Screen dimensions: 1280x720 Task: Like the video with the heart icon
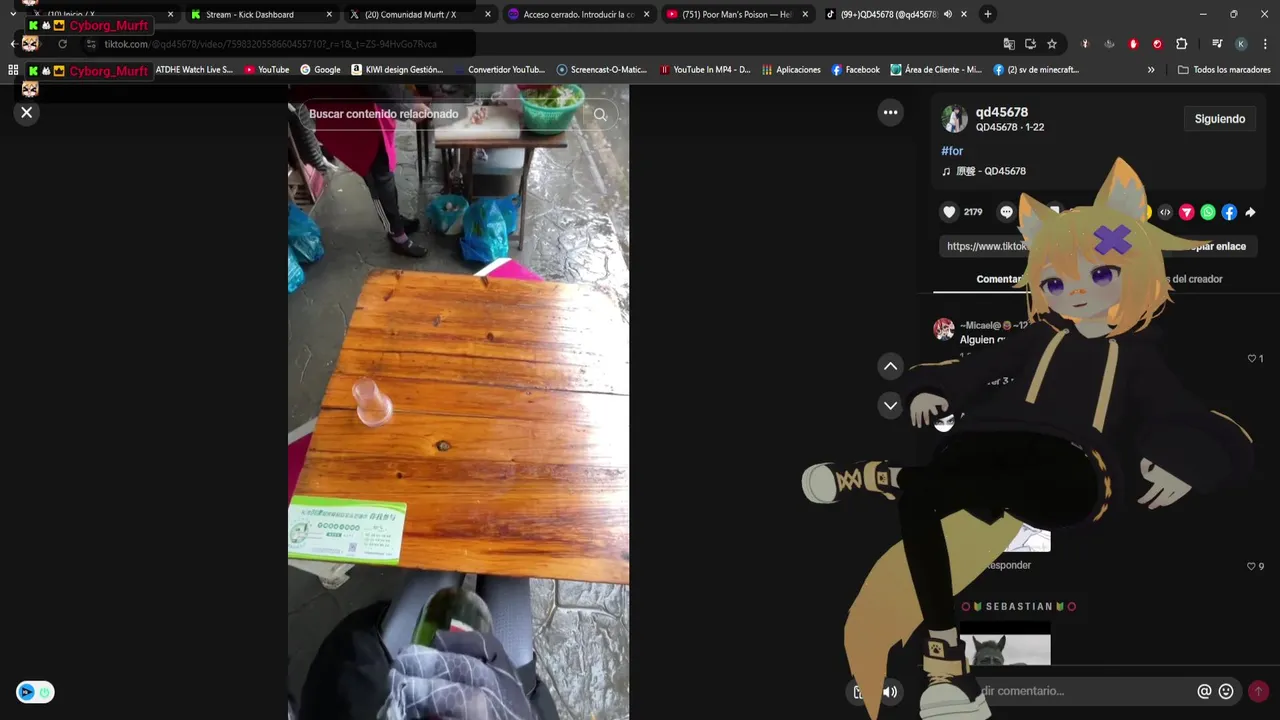point(949,212)
